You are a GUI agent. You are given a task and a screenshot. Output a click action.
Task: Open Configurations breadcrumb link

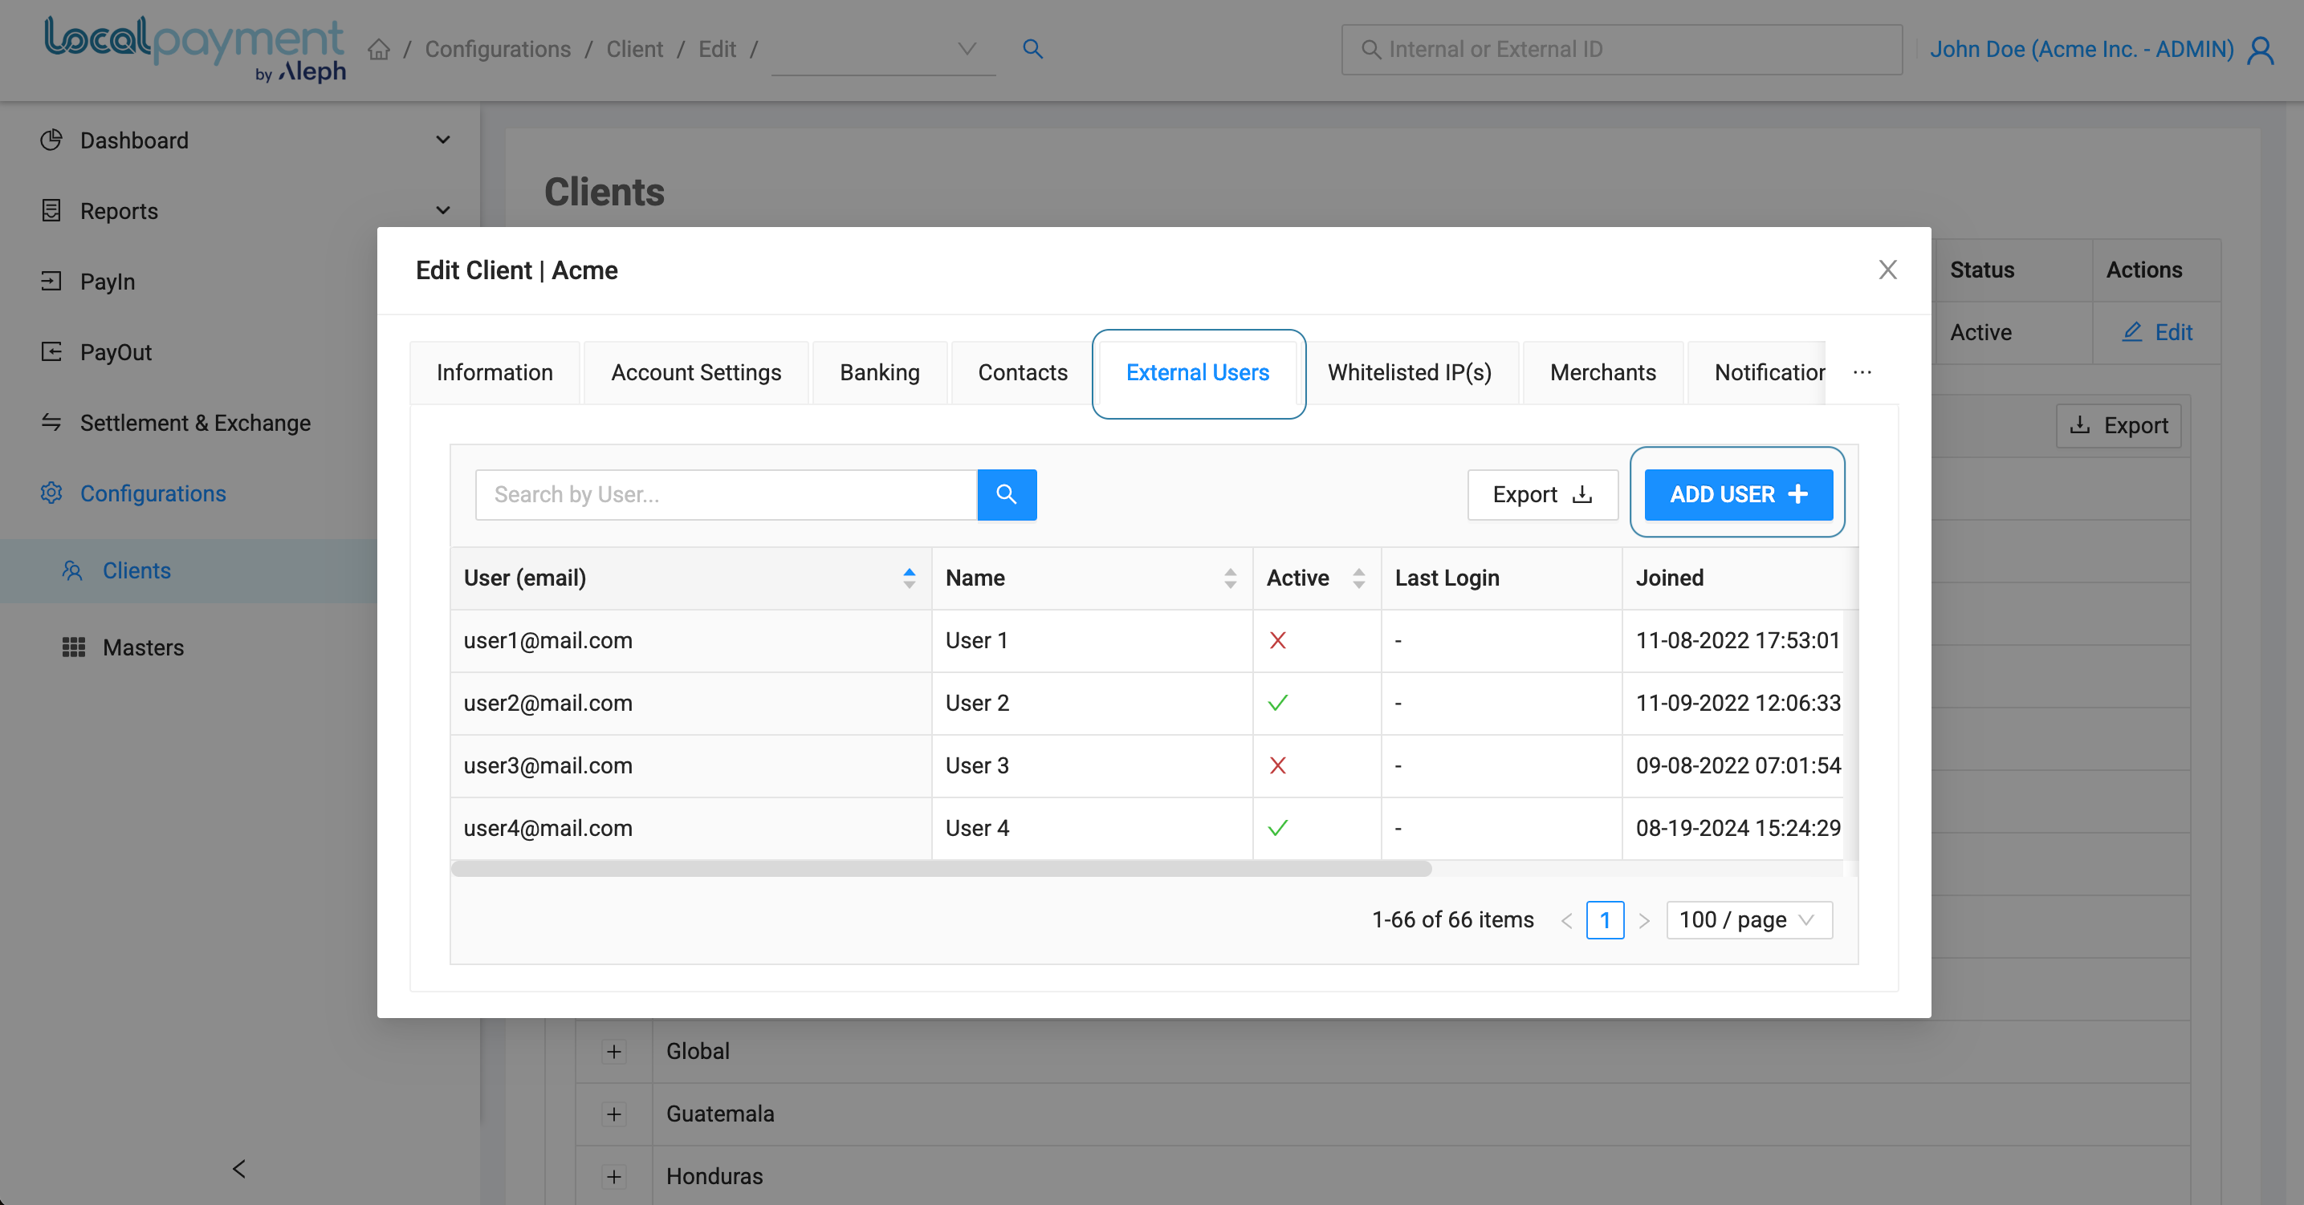(x=498, y=49)
